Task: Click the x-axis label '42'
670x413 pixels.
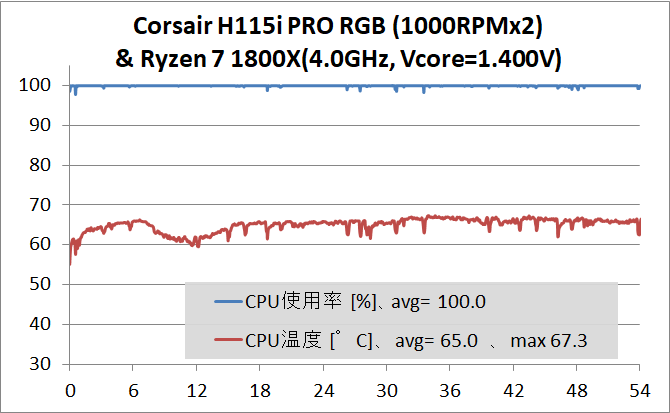Action: 513,391
